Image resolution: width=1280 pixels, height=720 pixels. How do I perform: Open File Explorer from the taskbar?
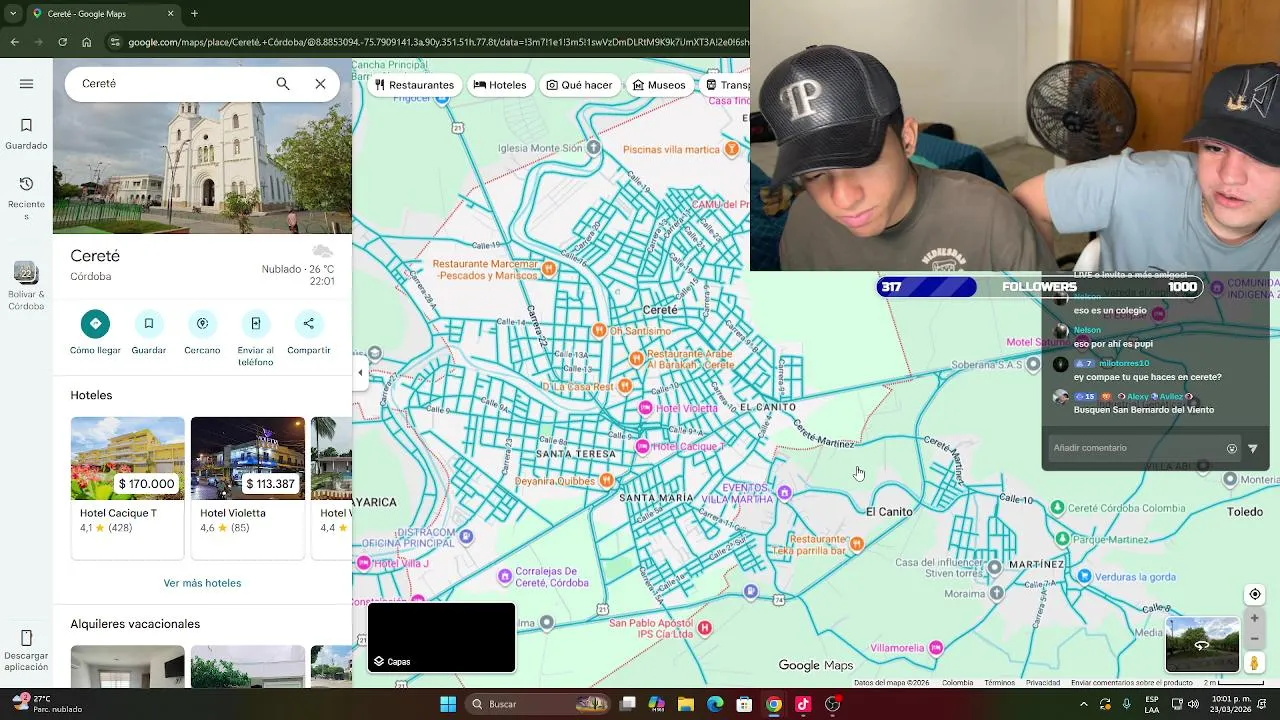point(686,704)
